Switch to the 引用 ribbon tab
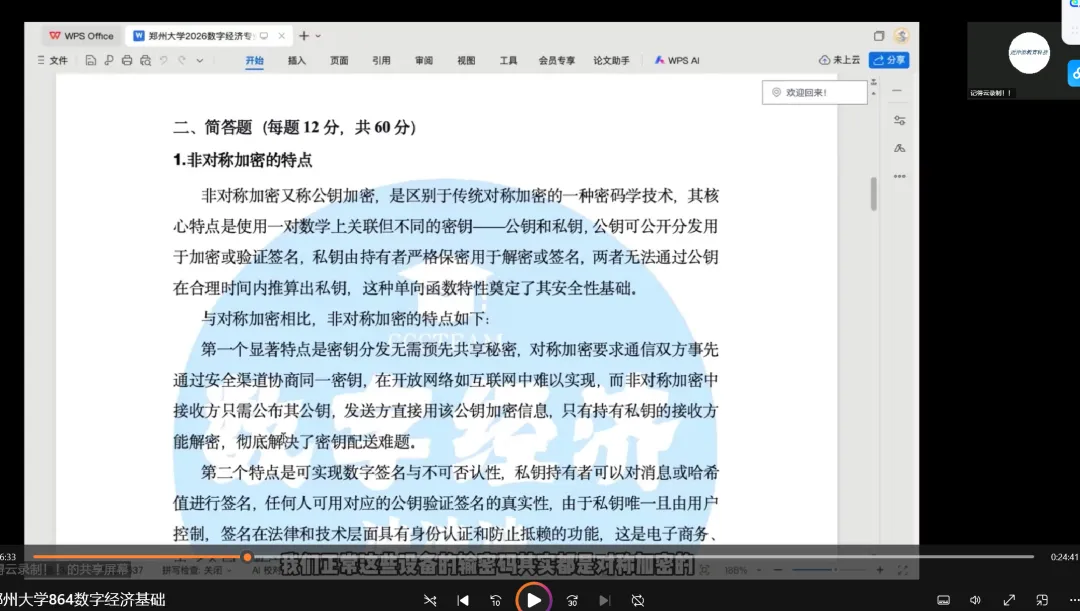 coord(382,61)
